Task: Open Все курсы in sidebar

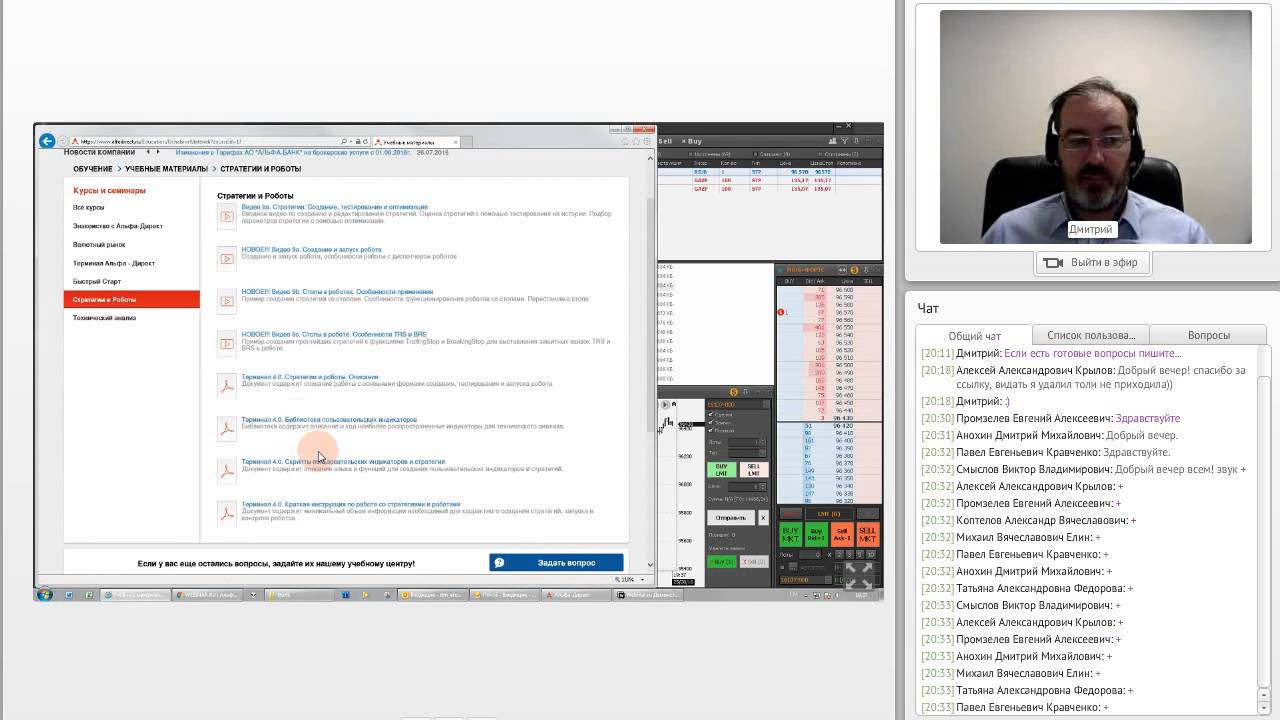Action: coord(89,208)
